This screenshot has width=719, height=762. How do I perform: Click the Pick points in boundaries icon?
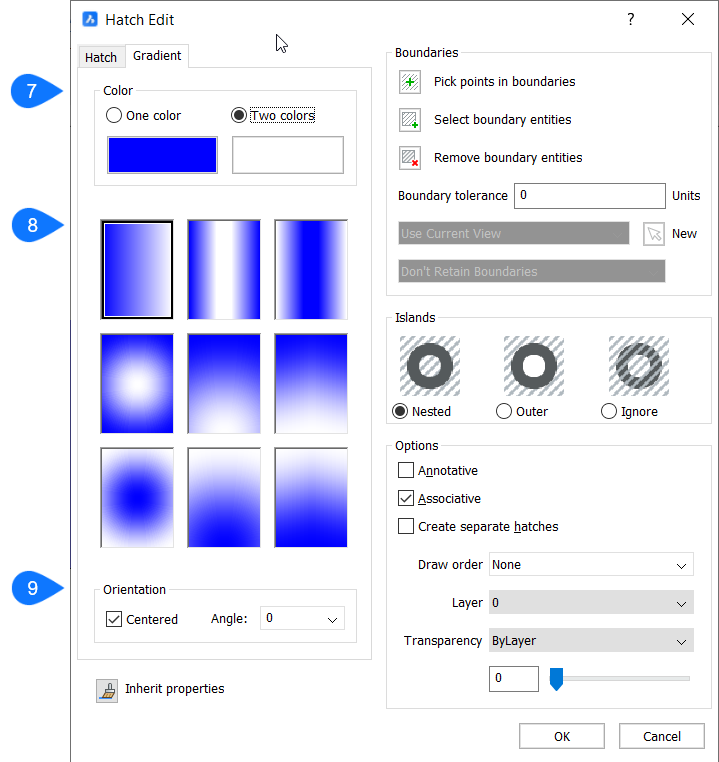tap(410, 82)
